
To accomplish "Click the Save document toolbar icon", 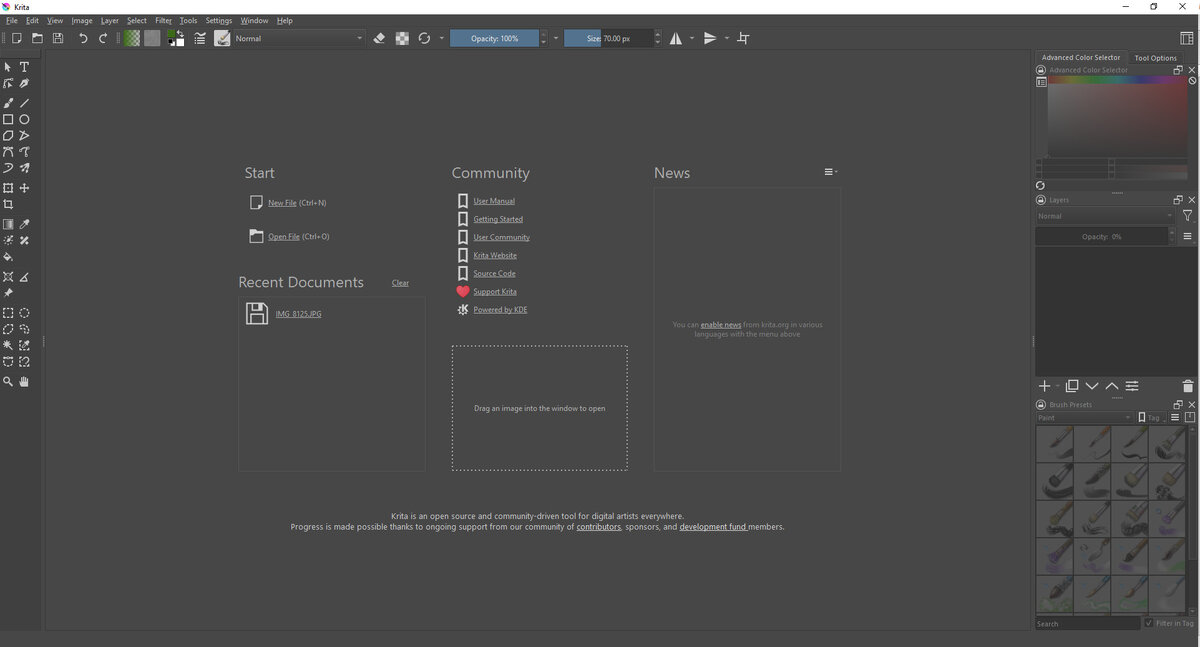I will coord(57,38).
